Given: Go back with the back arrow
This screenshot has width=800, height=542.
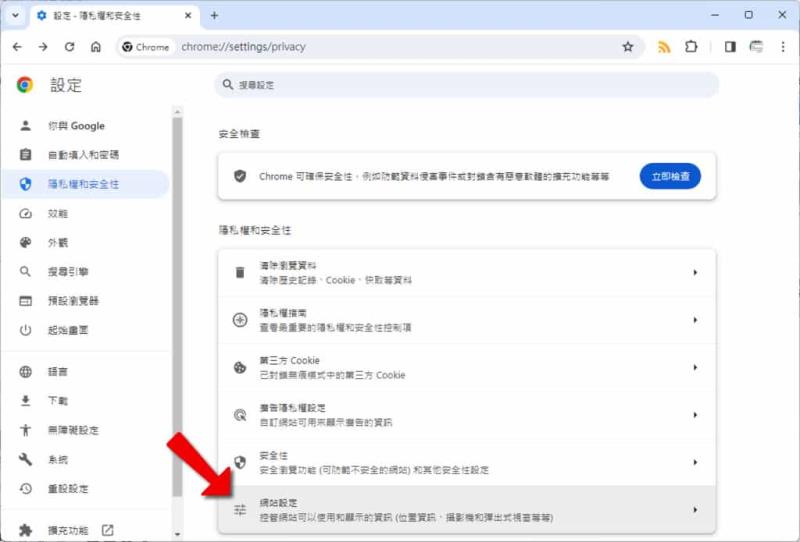Looking at the screenshot, I should pyautogui.click(x=17, y=47).
